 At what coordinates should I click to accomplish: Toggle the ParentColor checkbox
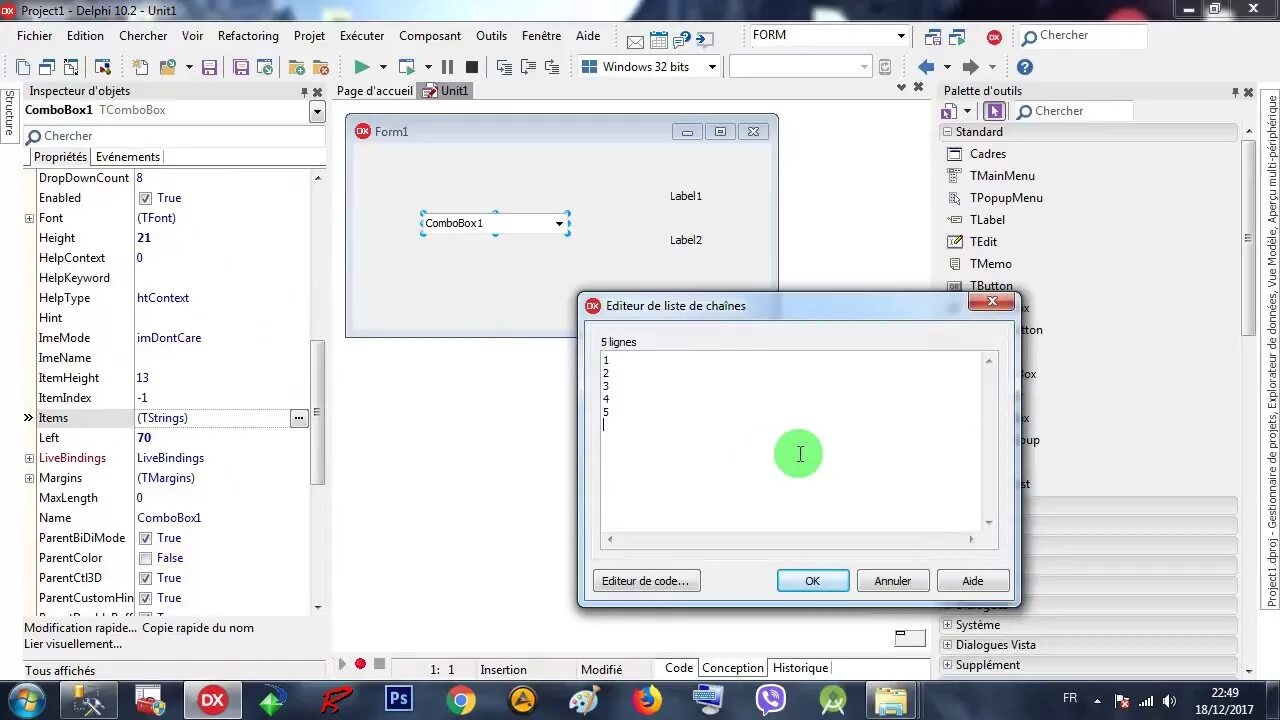point(145,558)
